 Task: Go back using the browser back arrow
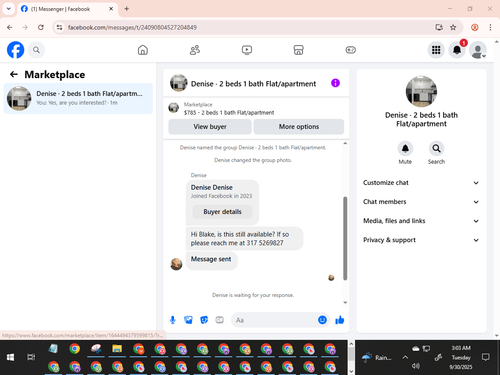pos(10,27)
